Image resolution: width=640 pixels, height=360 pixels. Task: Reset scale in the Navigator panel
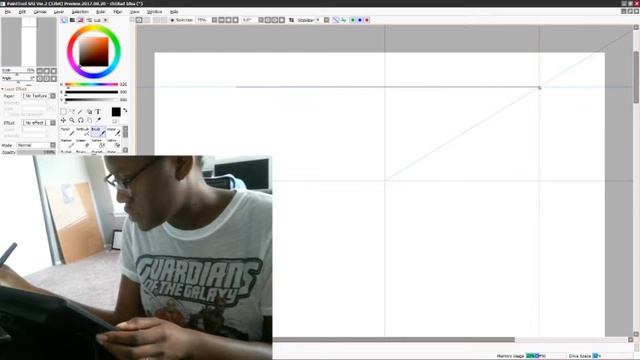(53, 71)
